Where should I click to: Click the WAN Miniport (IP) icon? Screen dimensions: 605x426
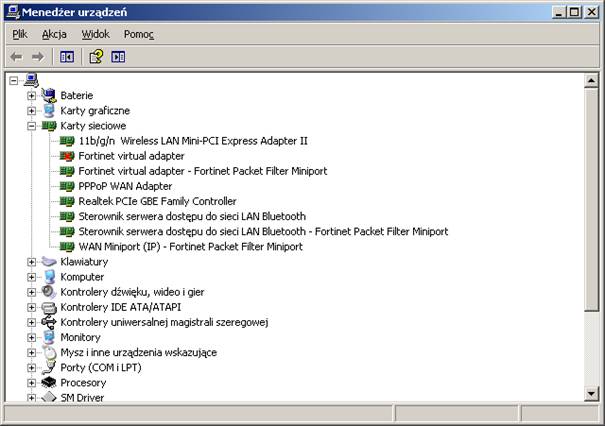(x=67, y=247)
